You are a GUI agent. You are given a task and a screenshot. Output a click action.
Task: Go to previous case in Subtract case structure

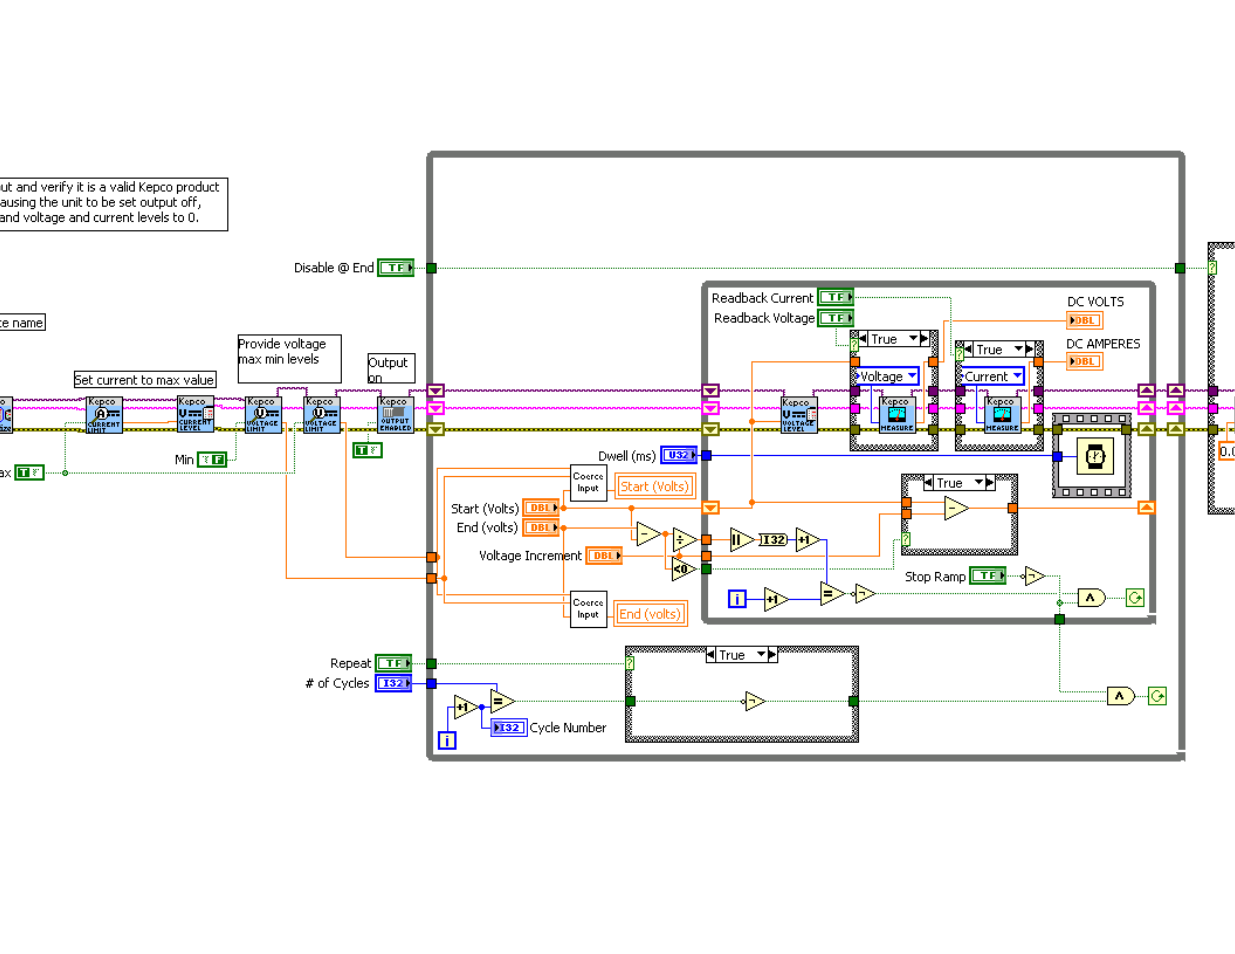tap(930, 483)
